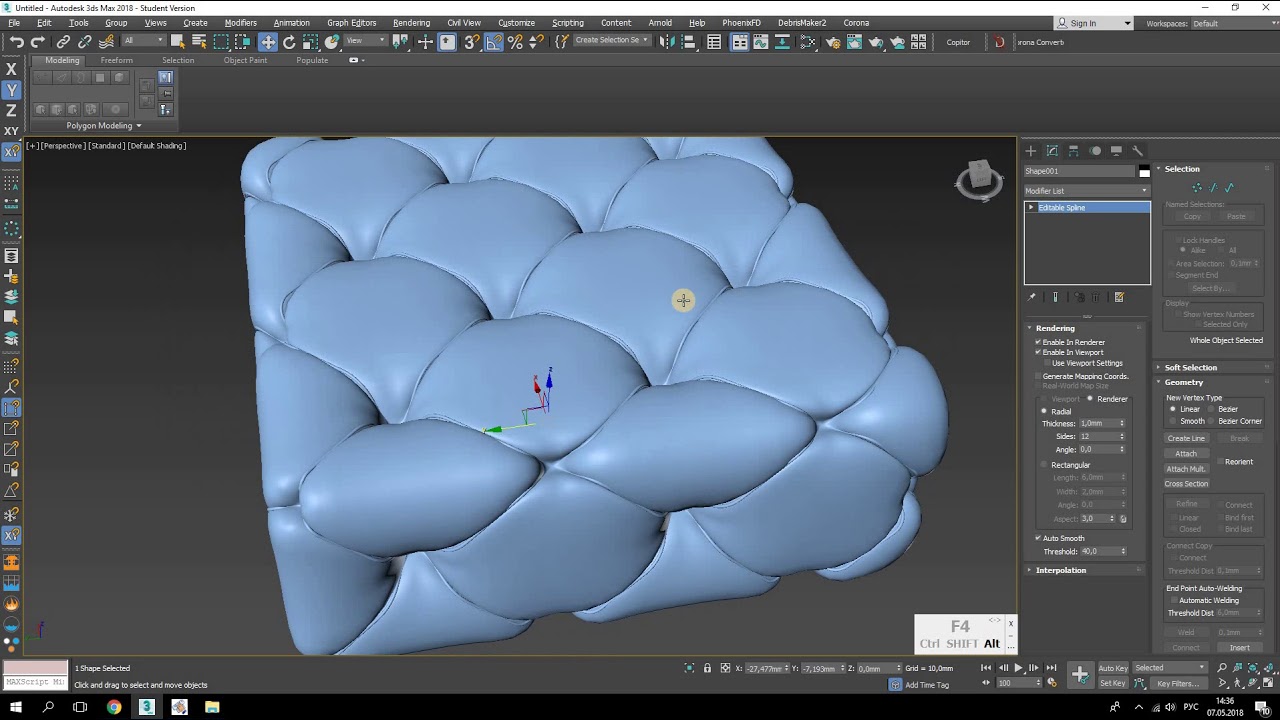The width and height of the screenshot is (1280, 720).
Task: Click the Shape001 object color swatch
Action: tap(1144, 172)
